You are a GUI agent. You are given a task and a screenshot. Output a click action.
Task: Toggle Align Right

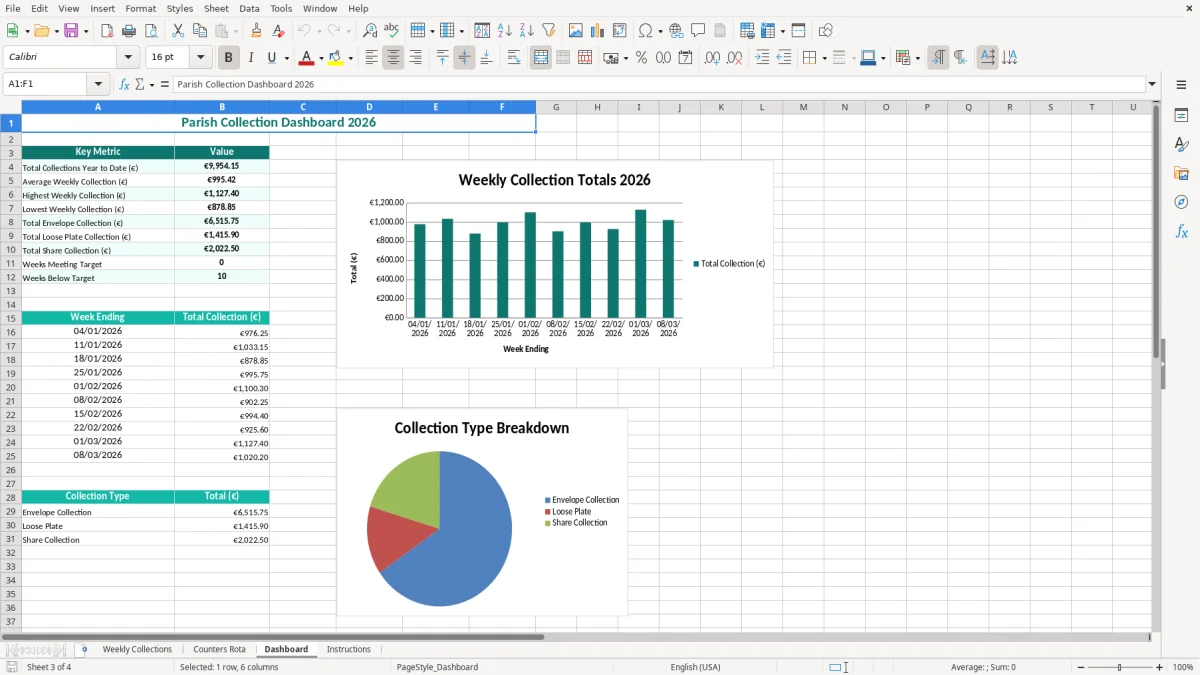click(415, 58)
